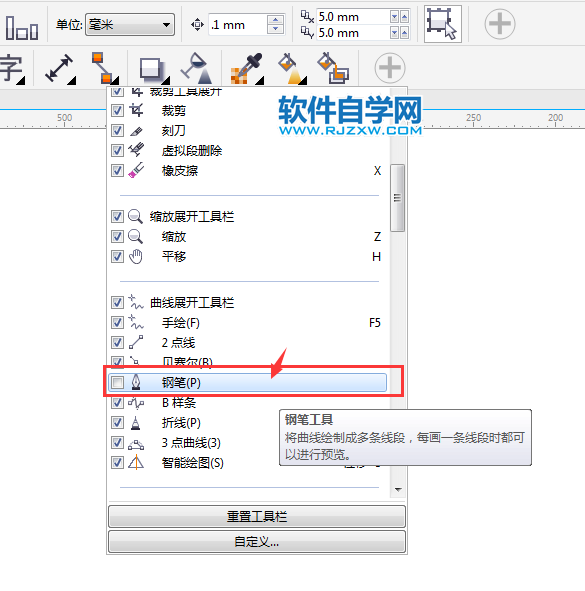Increase the nudge distance .1 mm value
Image resolution: width=585 pixels, height=591 pixels.
click(x=275, y=20)
